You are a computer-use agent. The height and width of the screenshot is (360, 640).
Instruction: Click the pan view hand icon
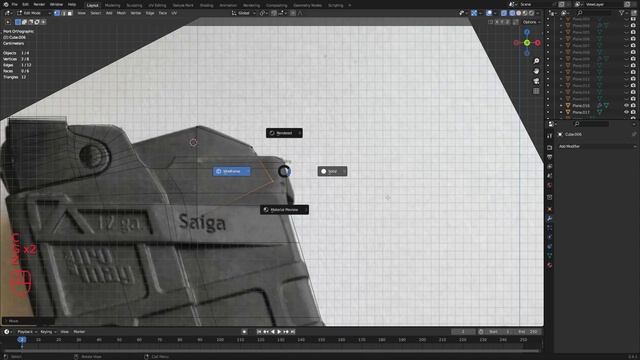pos(536,71)
